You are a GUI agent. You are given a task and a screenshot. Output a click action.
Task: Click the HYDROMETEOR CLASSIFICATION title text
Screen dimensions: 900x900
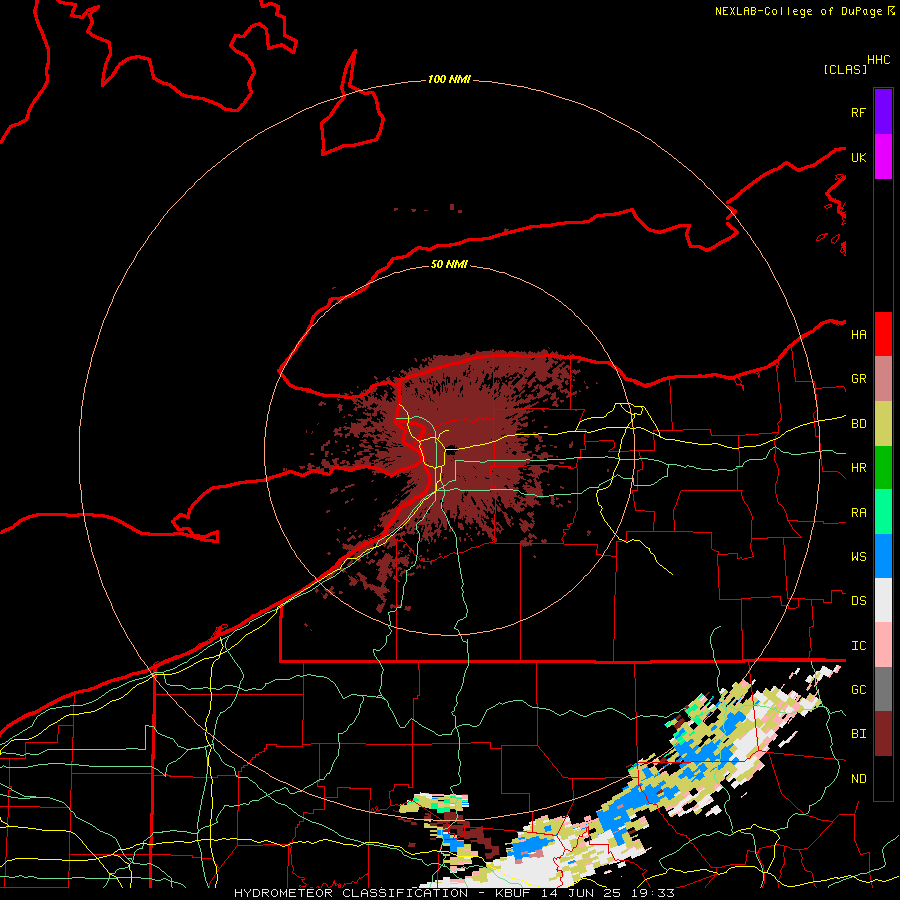tap(351, 893)
